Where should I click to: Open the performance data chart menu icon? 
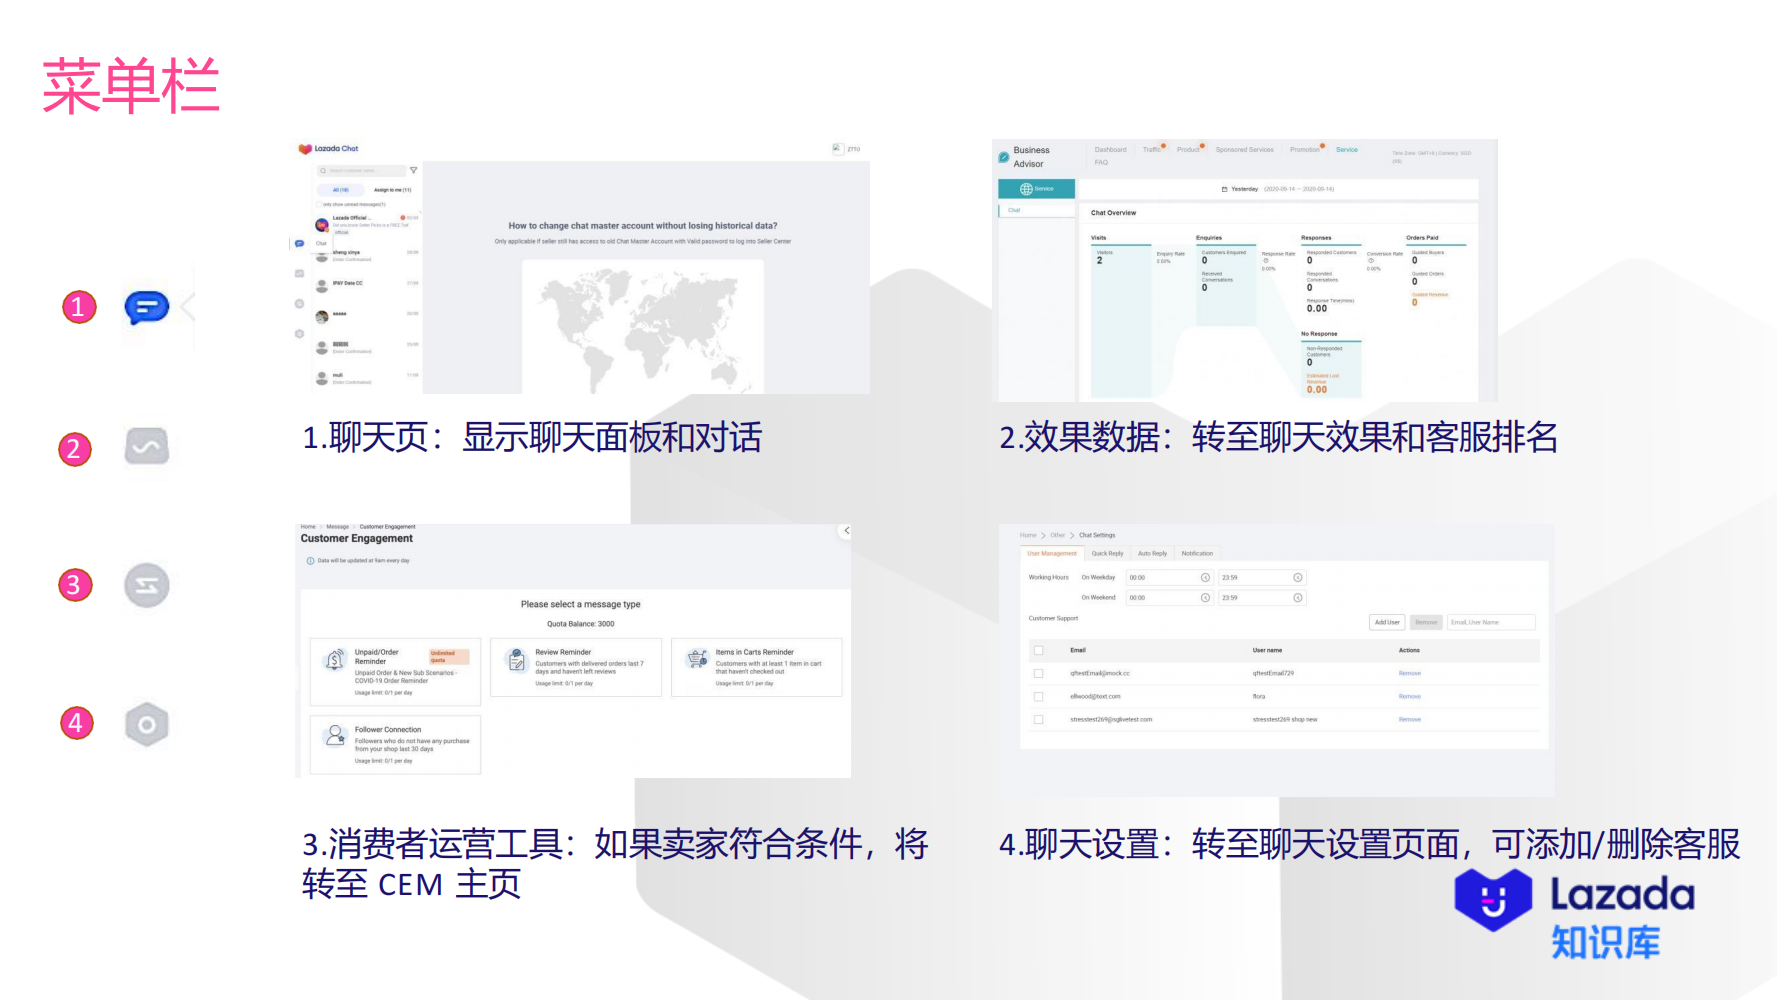pos(147,447)
